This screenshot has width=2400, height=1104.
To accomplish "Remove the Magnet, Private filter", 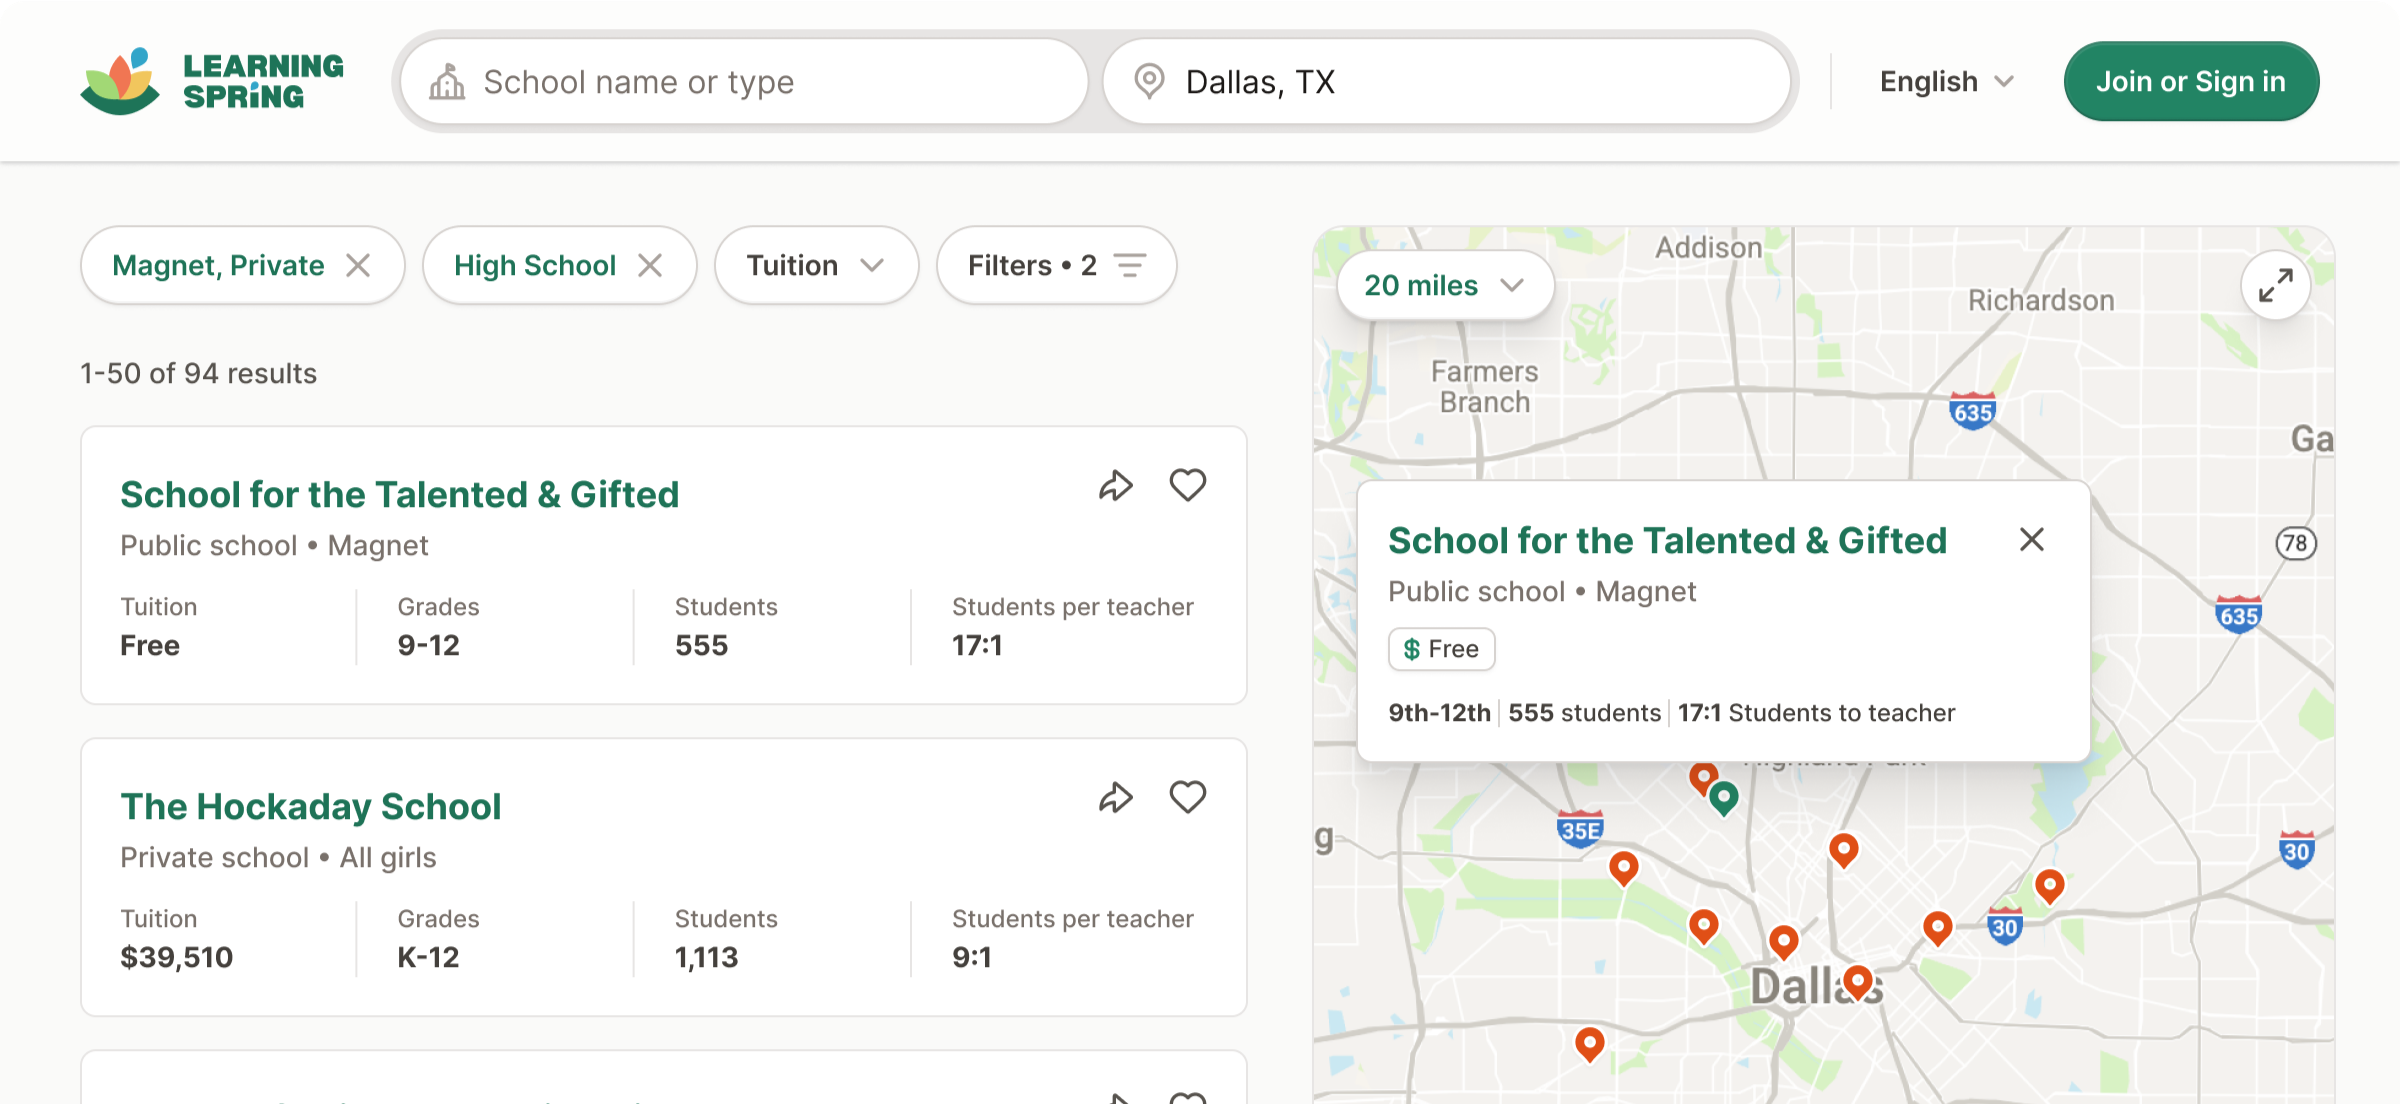I will tap(358, 266).
